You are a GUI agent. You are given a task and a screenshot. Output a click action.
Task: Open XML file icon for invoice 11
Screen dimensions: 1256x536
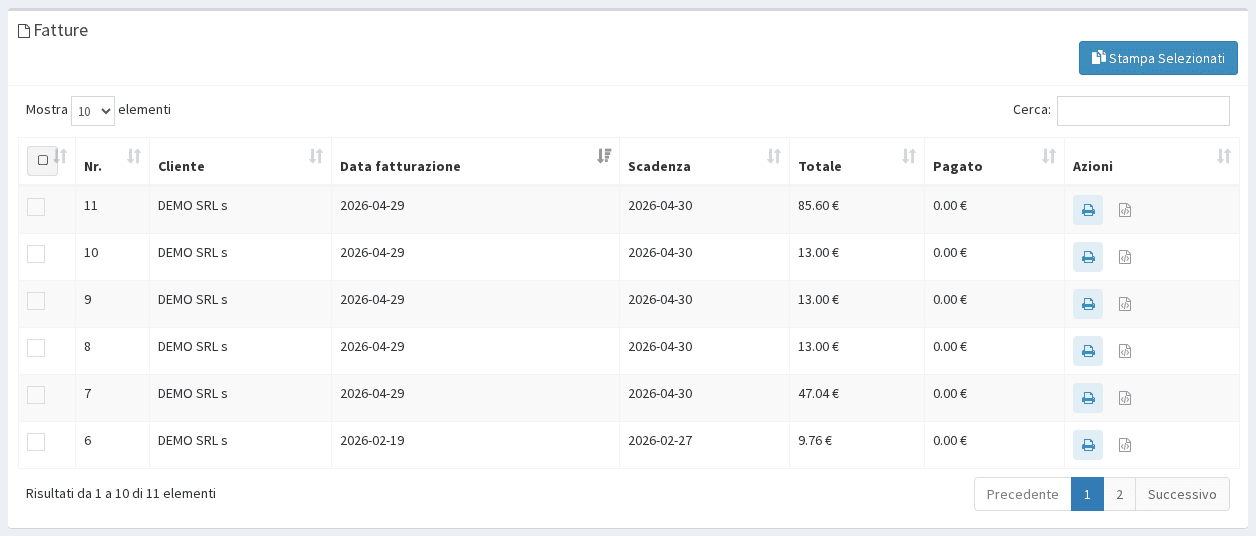pos(1125,210)
